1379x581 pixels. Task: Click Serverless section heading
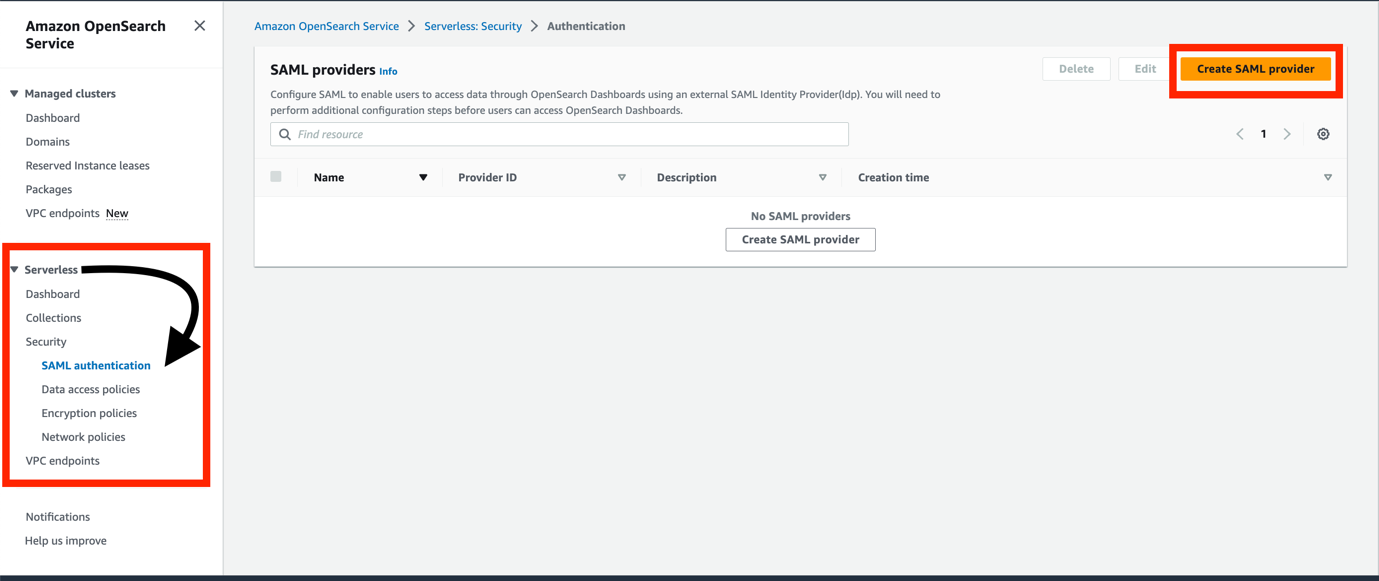[x=51, y=270]
